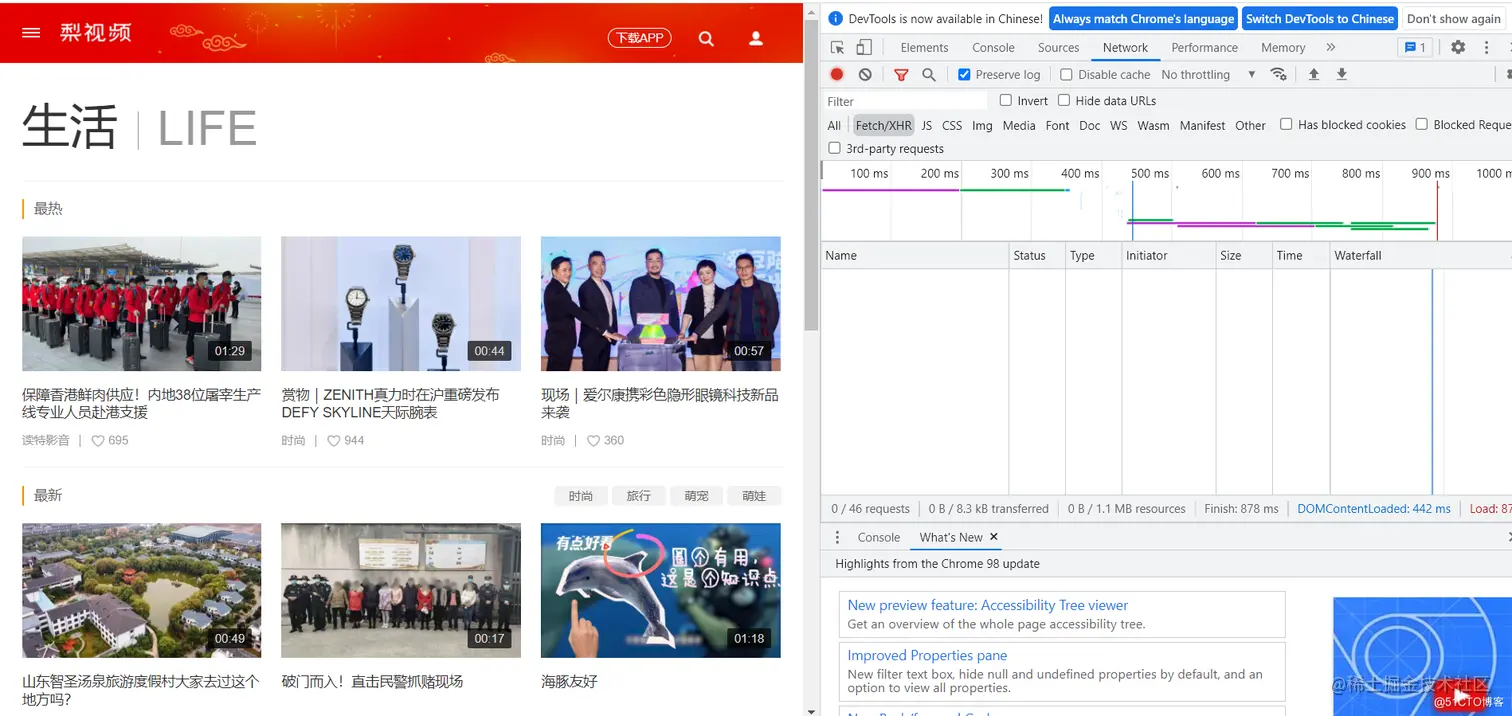Select the Fetch/XHR request filter

883,125
